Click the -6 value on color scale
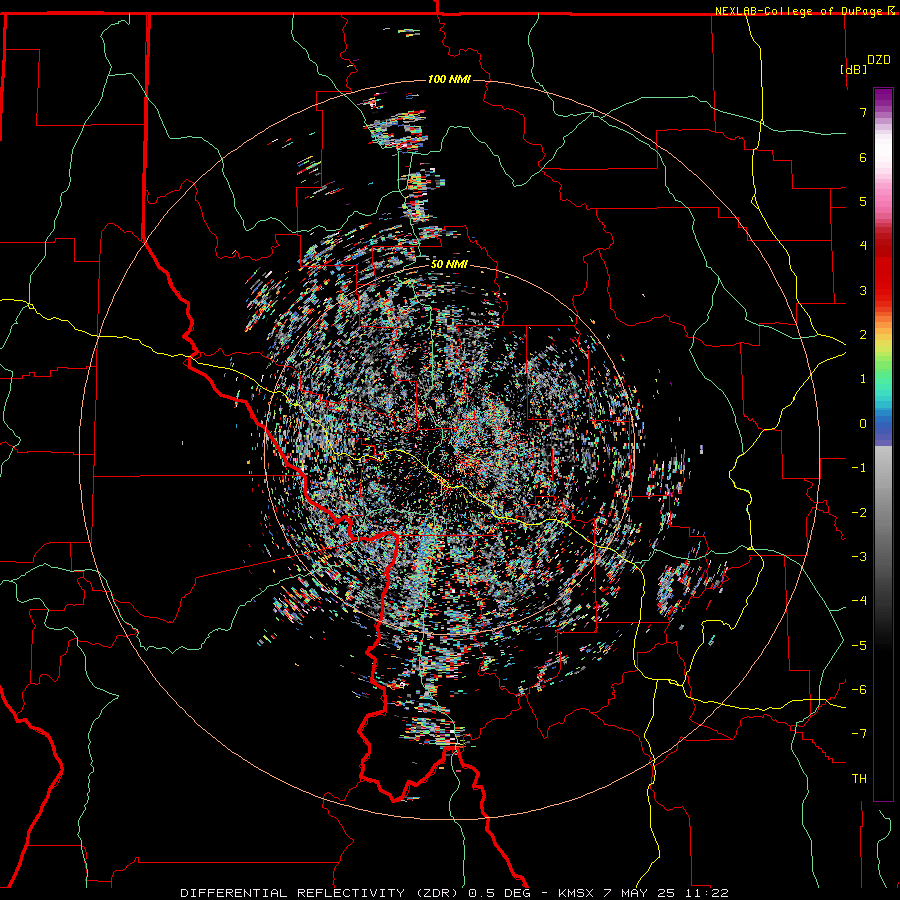The image size is (900, 900). coord(859,690)
